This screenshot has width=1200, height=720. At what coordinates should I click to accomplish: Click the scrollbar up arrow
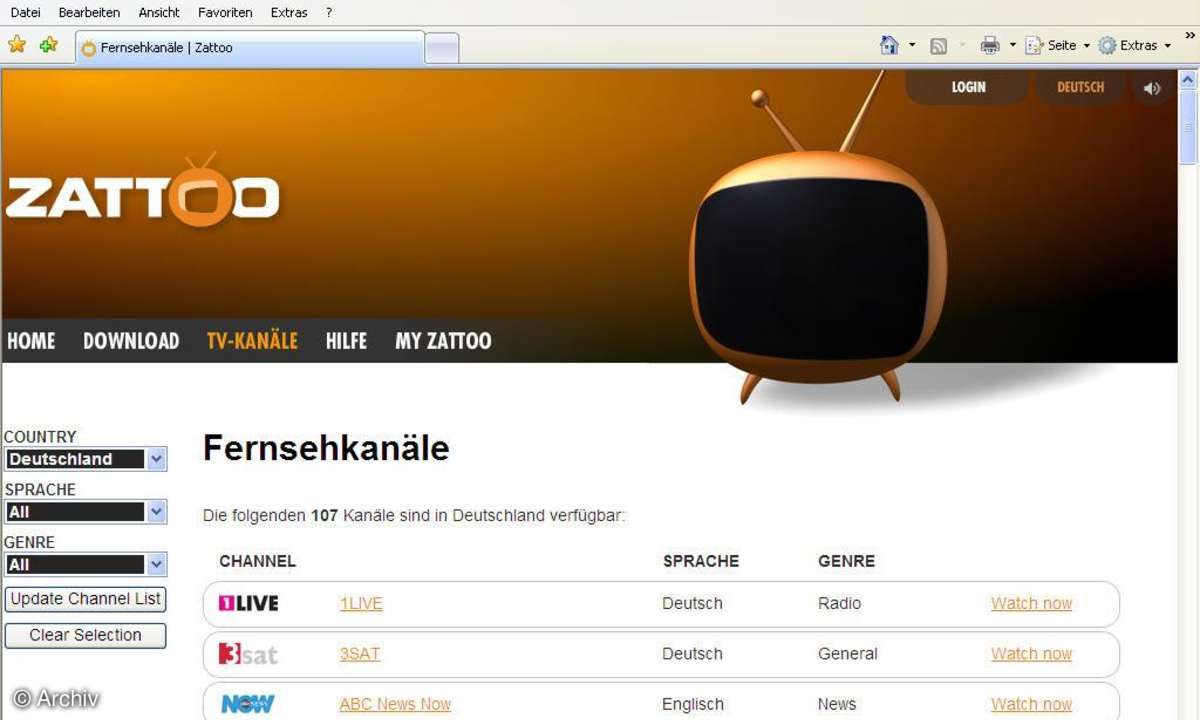[x=1188, y=79]
